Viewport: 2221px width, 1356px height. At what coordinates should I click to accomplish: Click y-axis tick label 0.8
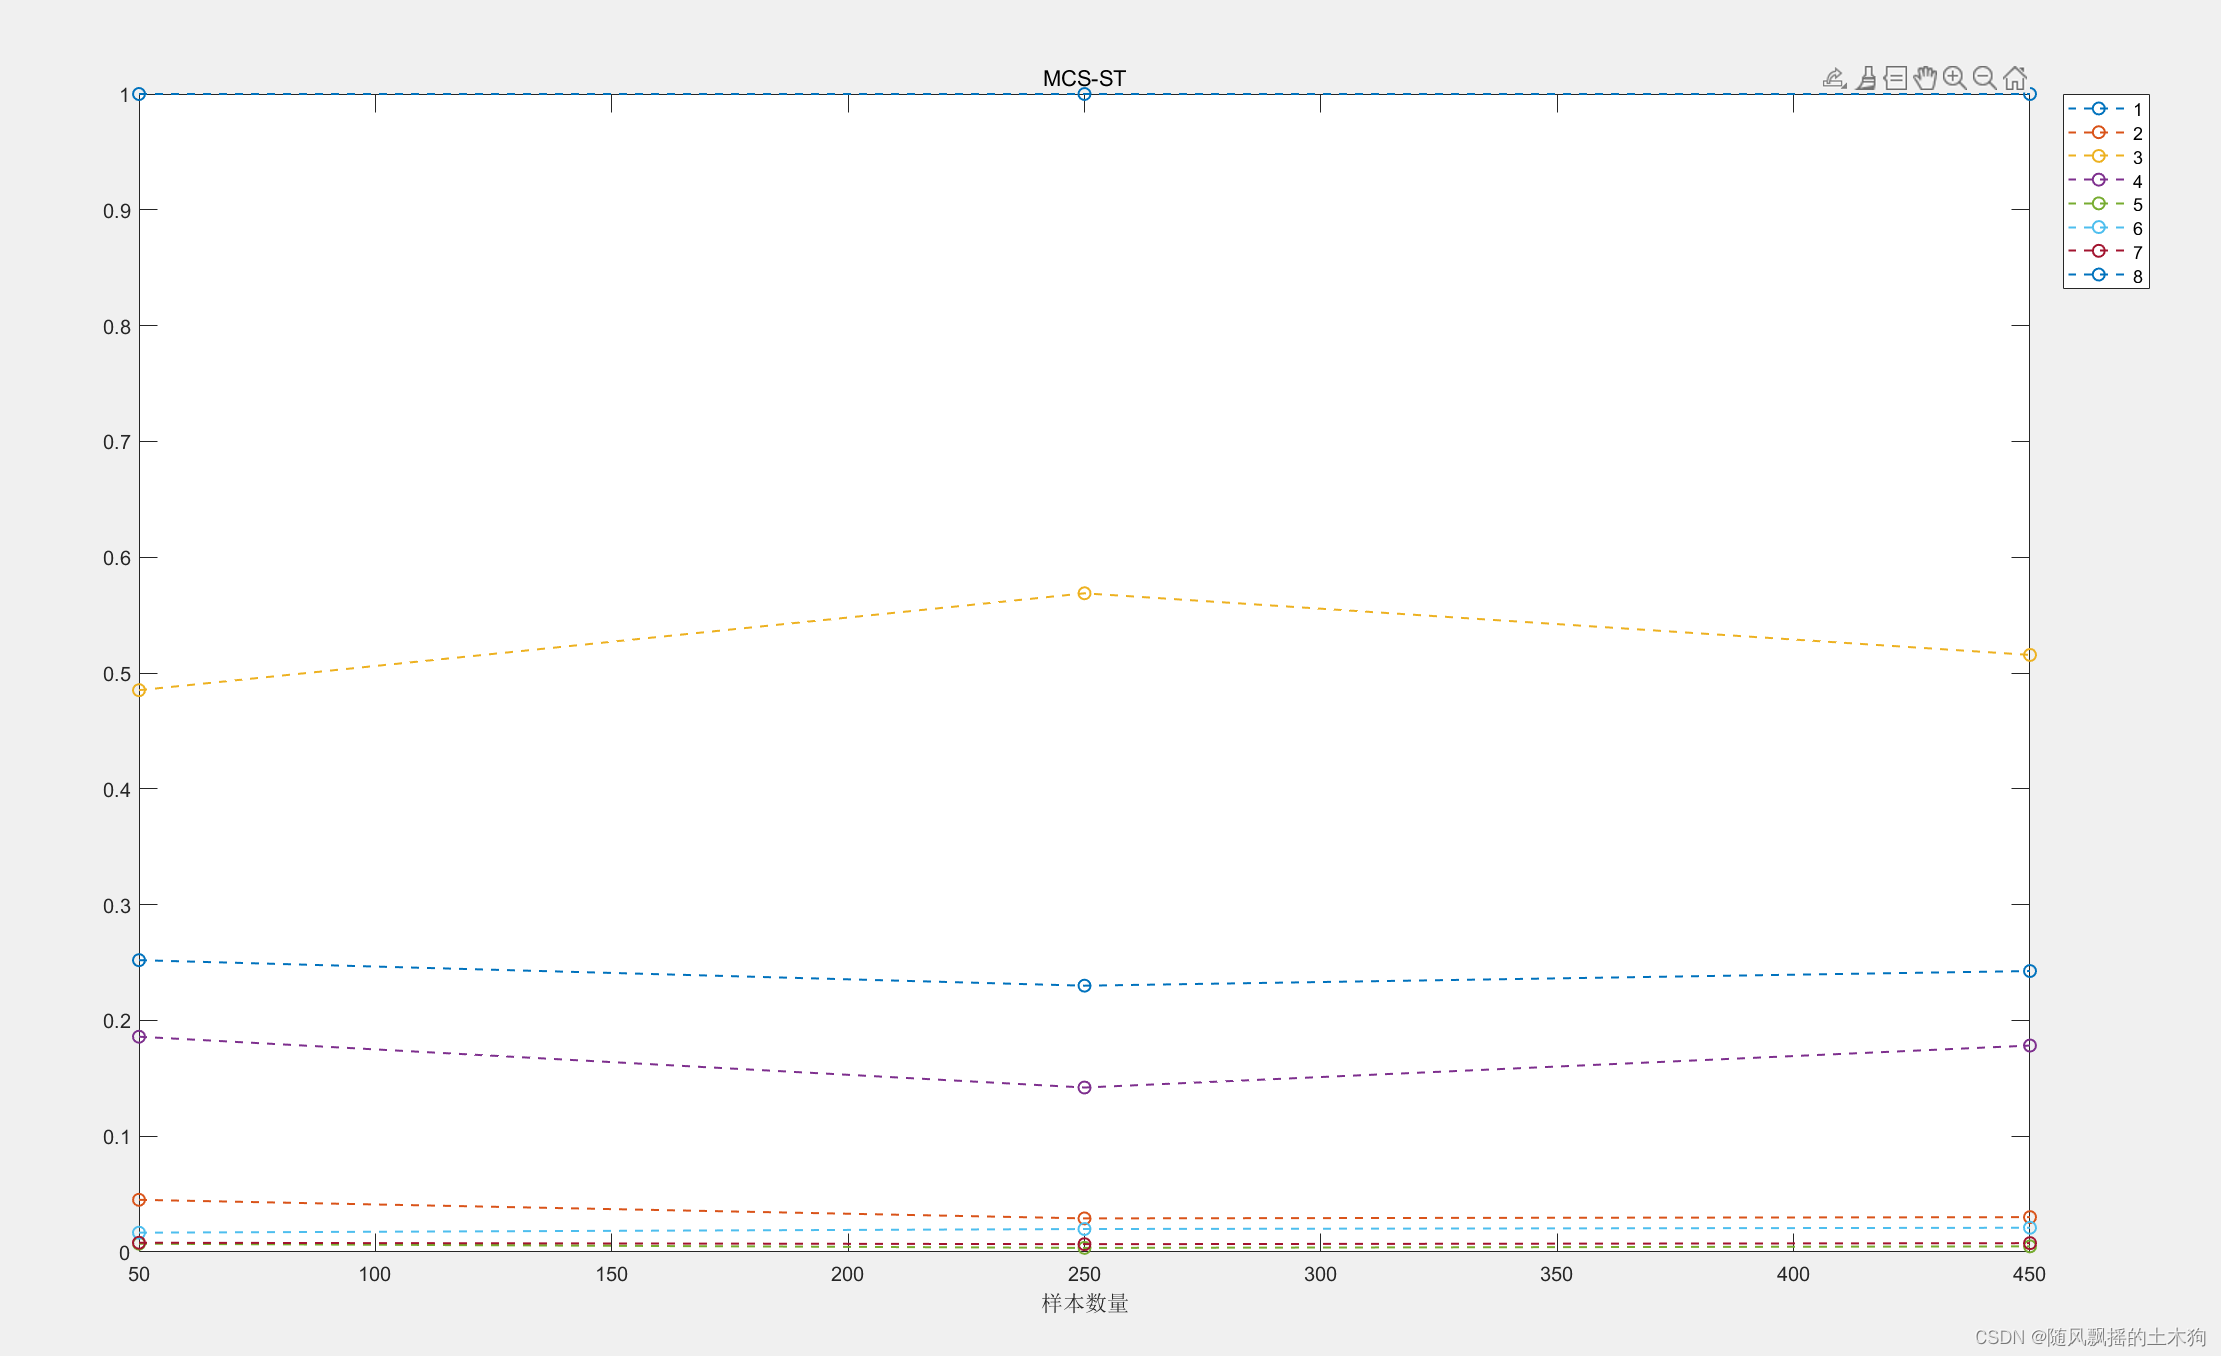117,327
